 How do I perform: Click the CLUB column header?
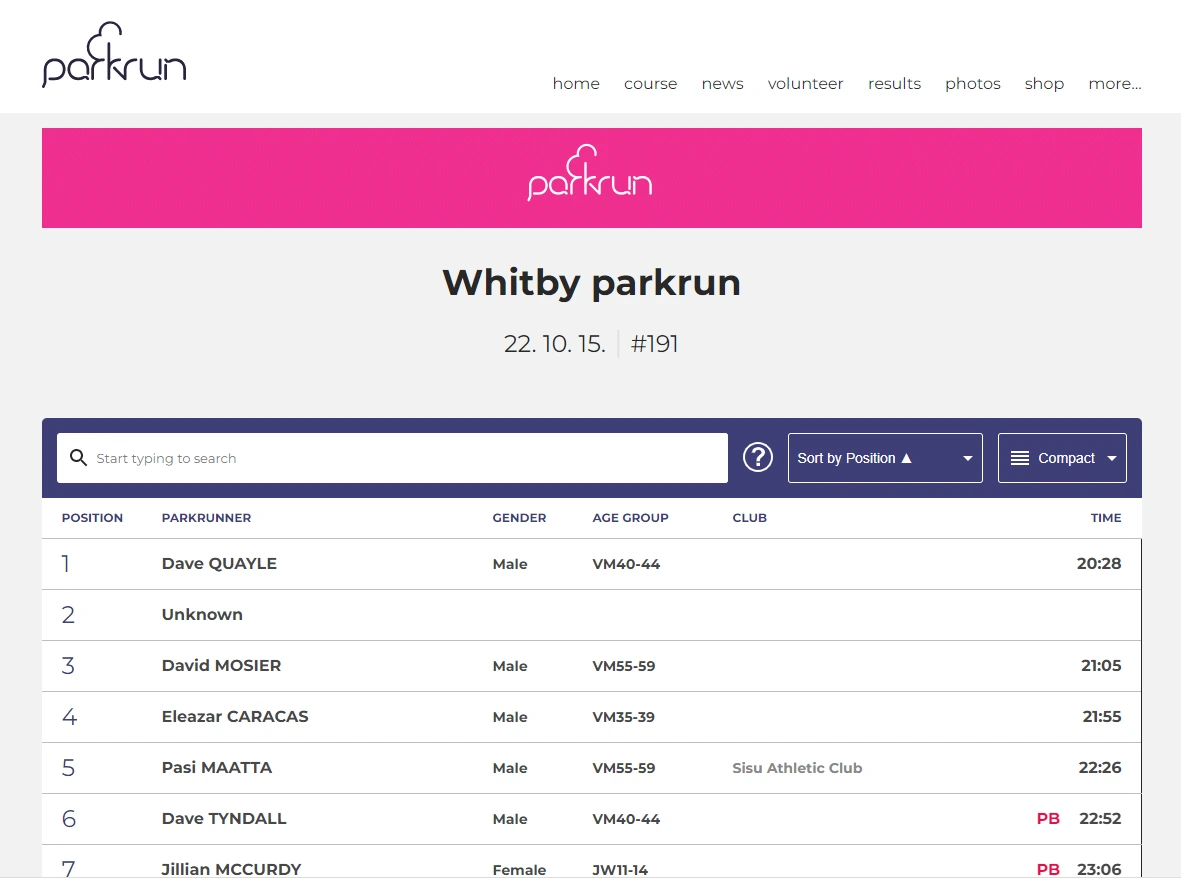pyautogui.click(x=749, y=518)
